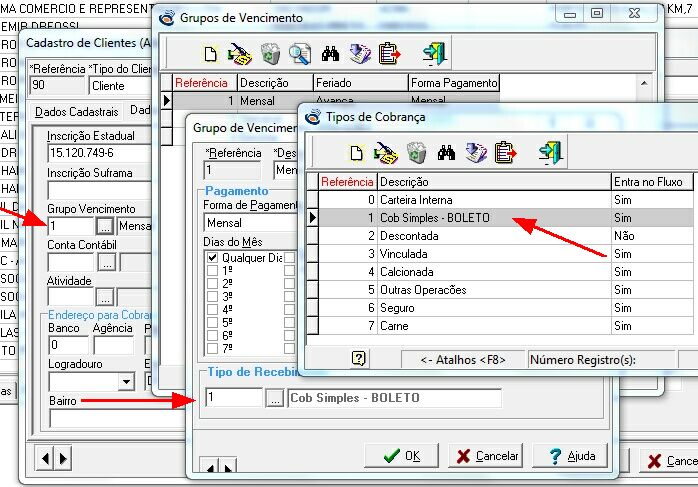Image resolution: width=698 pixels, height=487 pixels.
Task: Click scroll up arrow in Grupos de Vencimento grid
Action: click(x=644, y=83)
